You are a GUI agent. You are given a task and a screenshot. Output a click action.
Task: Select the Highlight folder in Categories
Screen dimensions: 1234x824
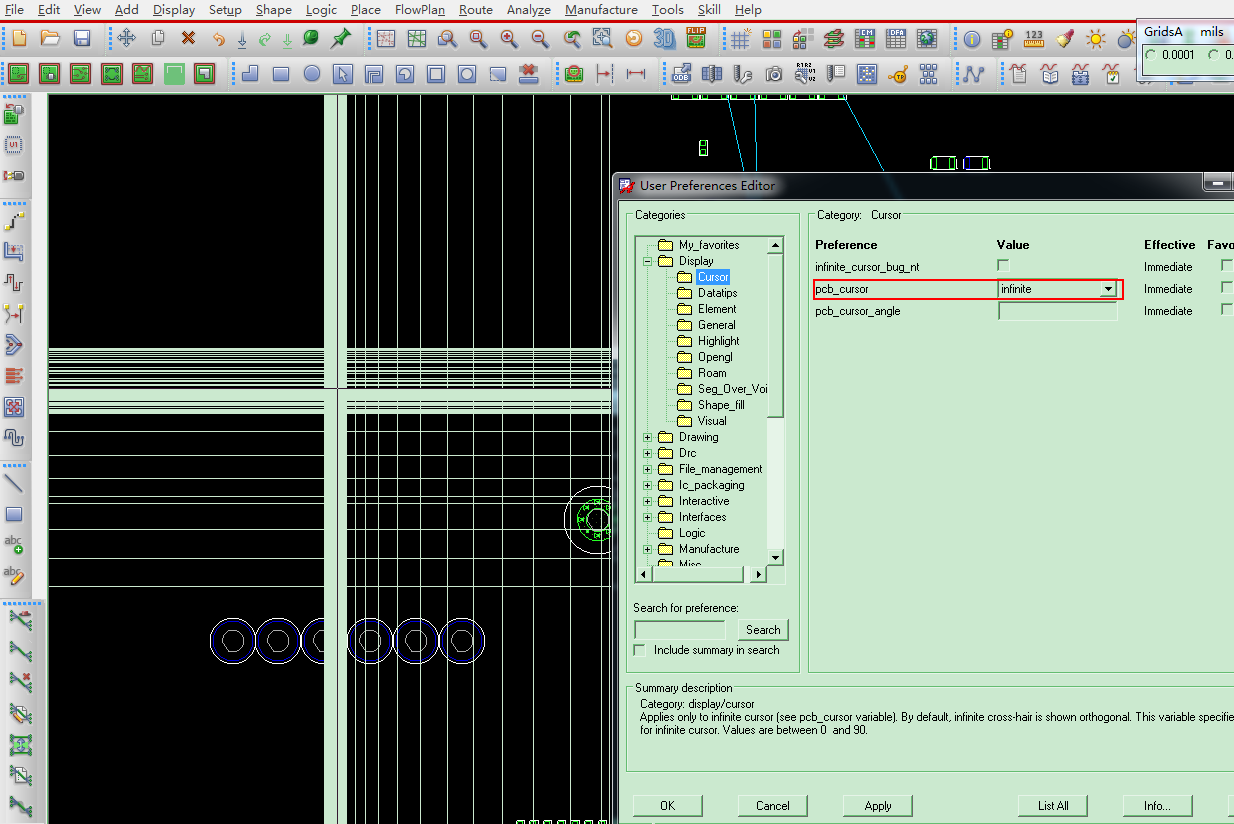tap(718, 341)
